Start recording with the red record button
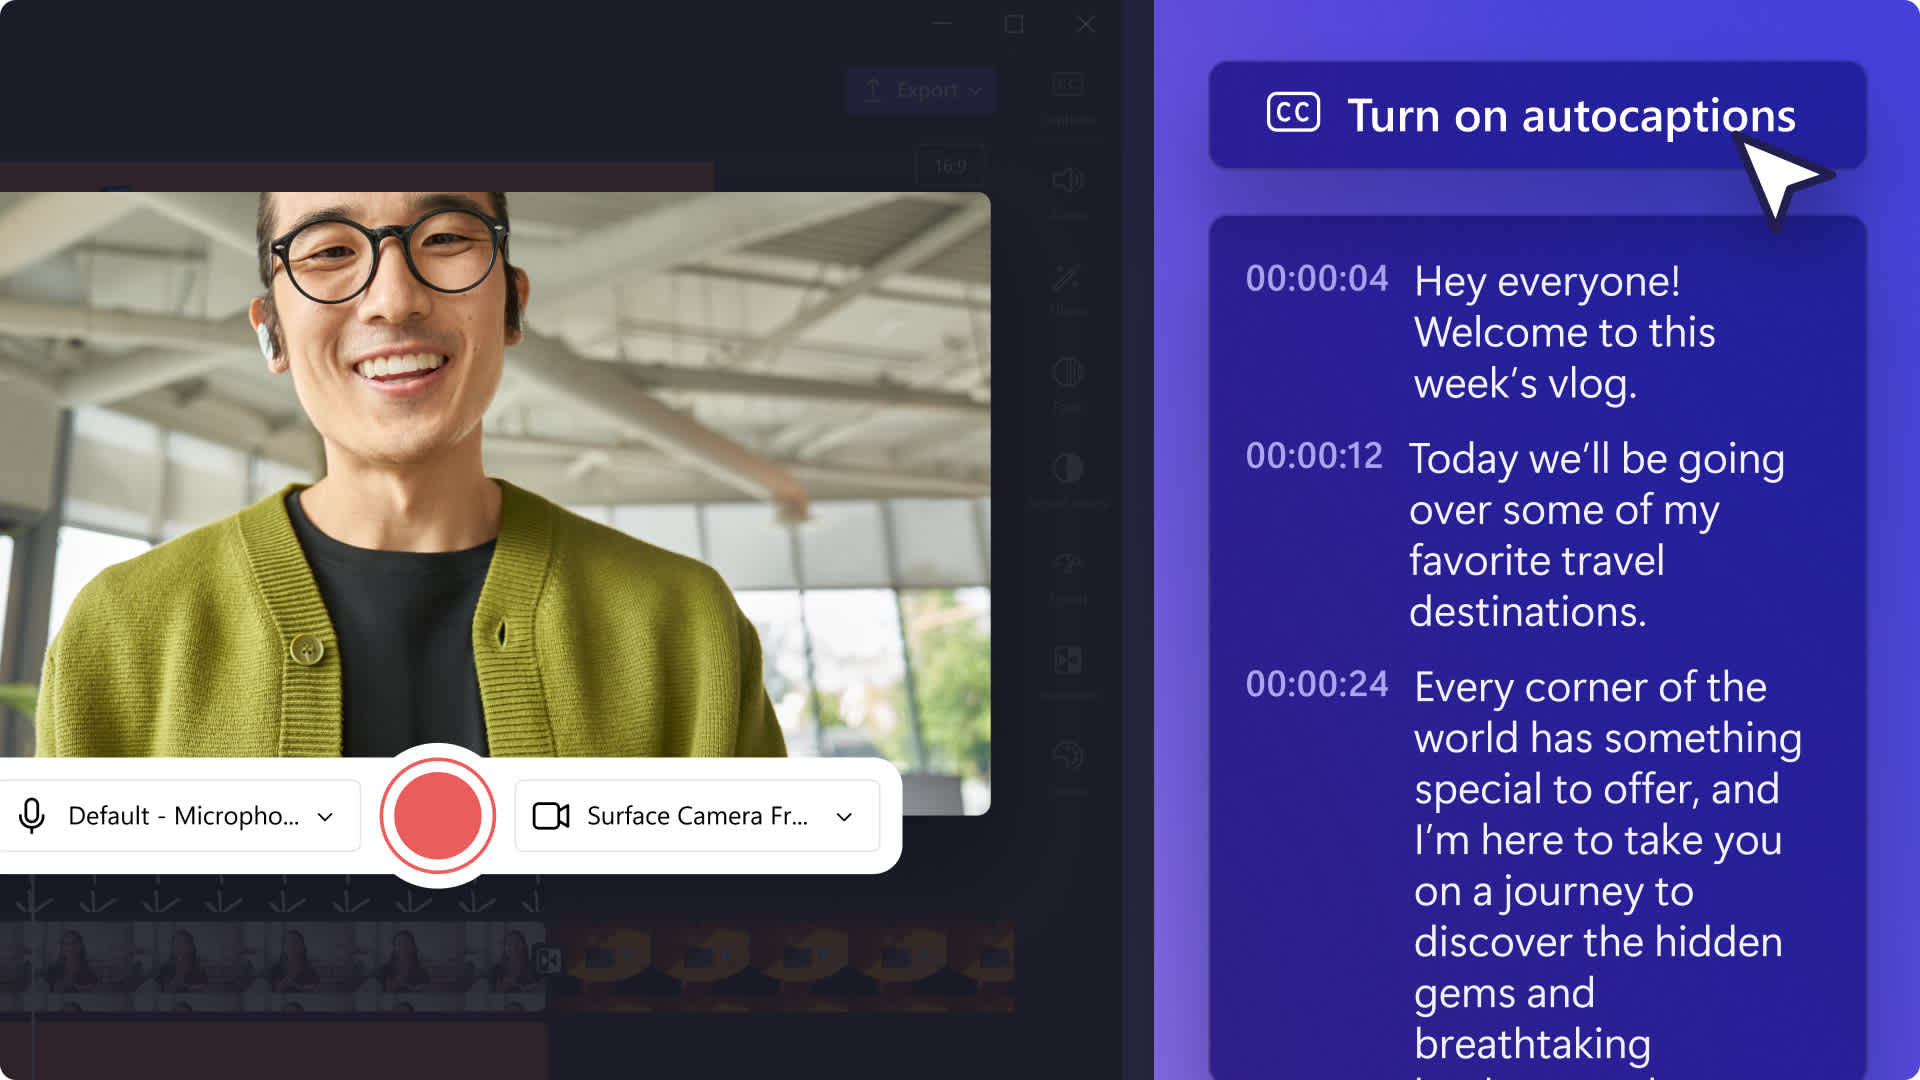This screenshot has width=1920, height=1080. [437, 815]
